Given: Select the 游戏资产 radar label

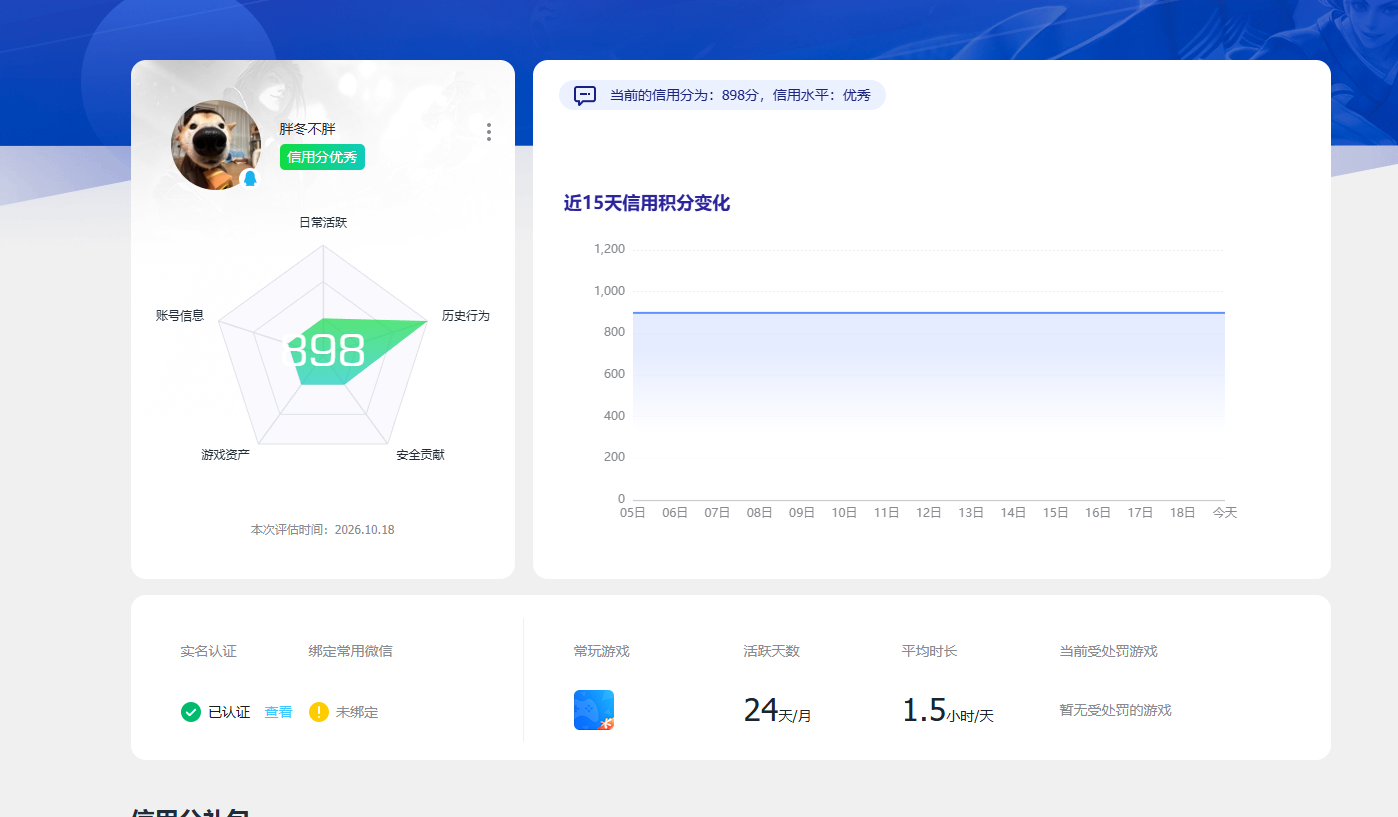Looking at the screenshot, I should 226,455.
